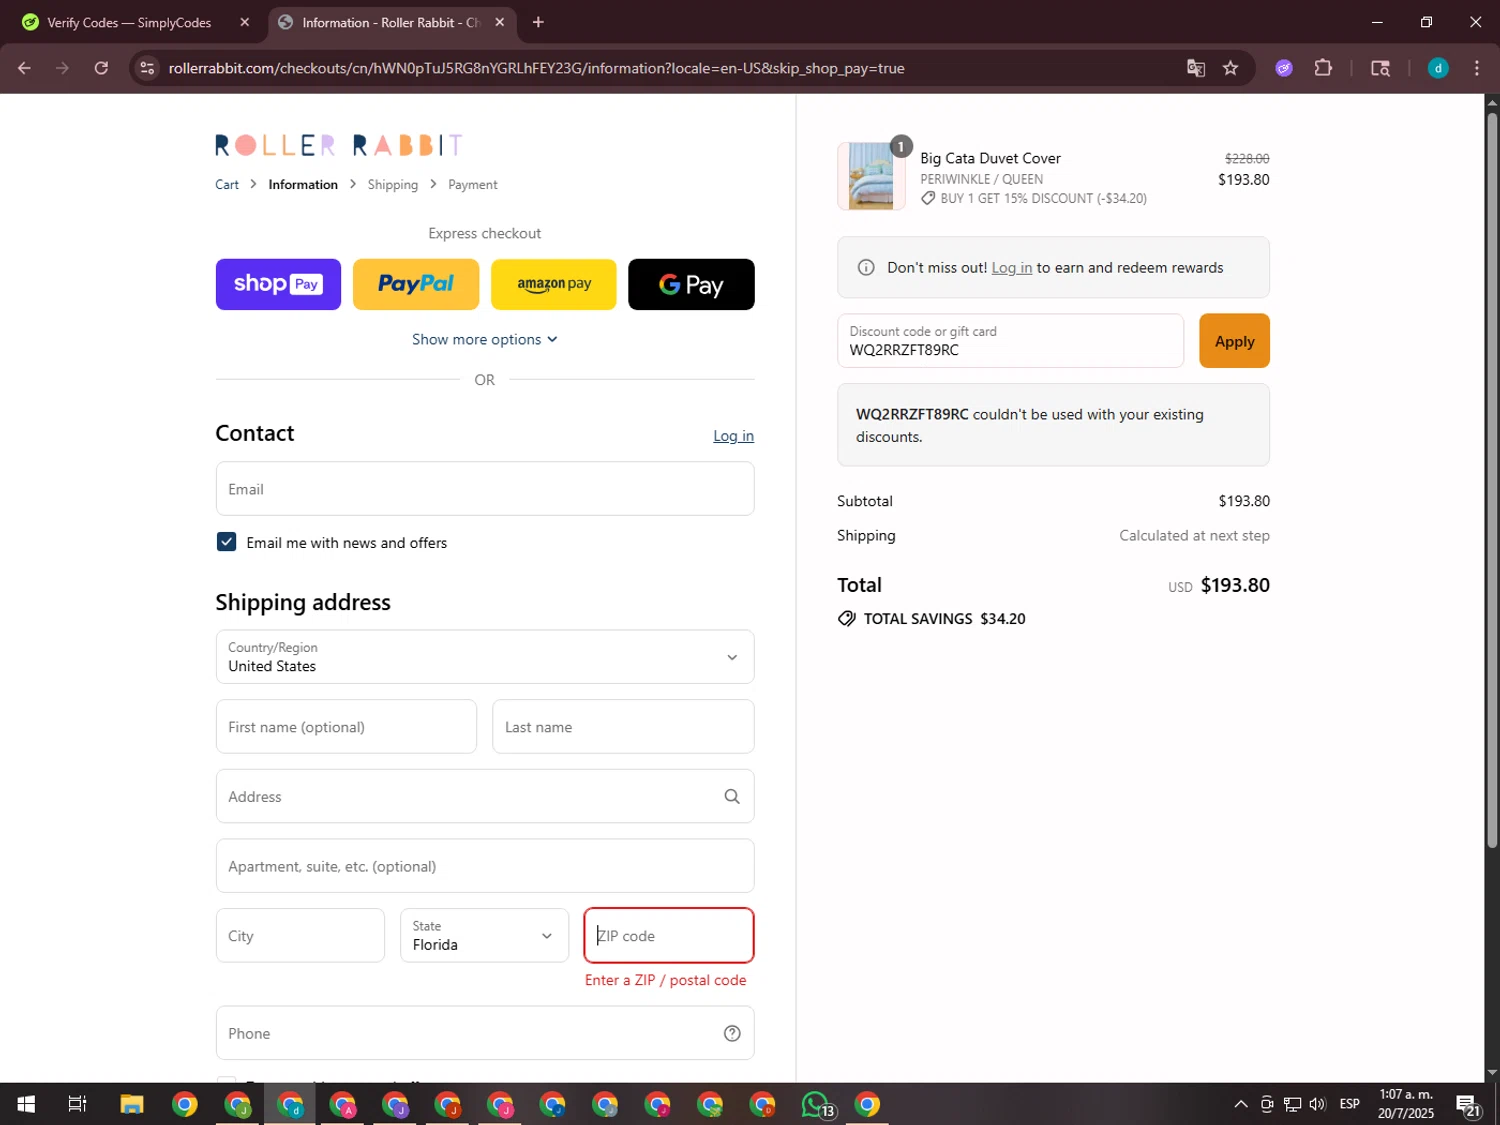The image size is (1500, 1125).
Task: Toggle Email me with news and offers
Action: coord(226,542)
